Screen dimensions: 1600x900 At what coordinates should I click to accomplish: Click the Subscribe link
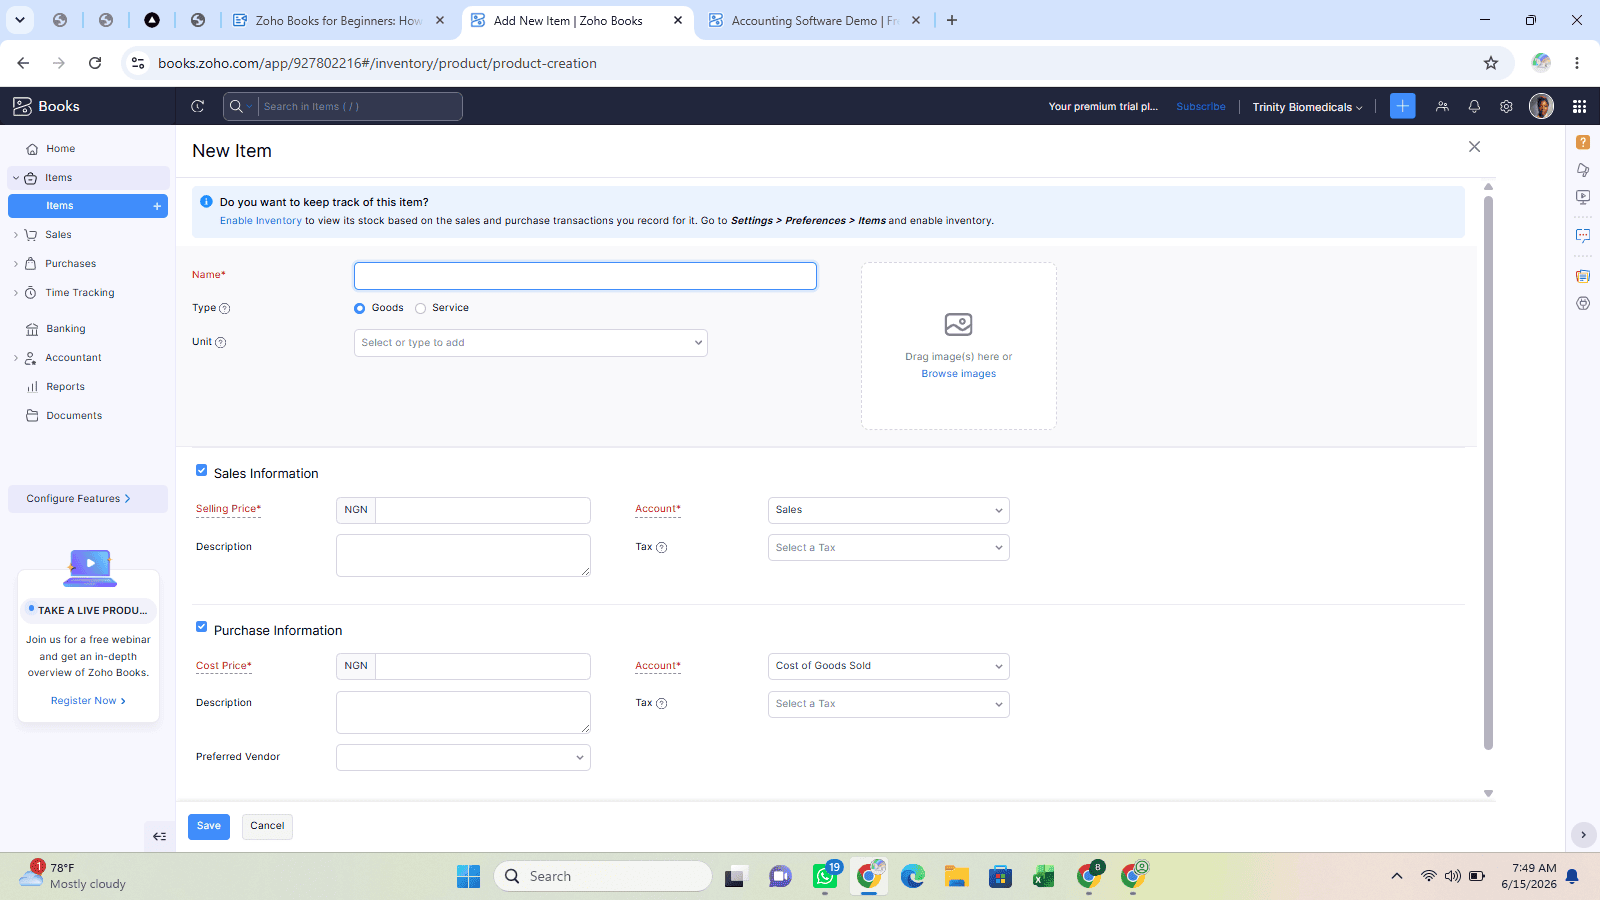point(1200,107)
